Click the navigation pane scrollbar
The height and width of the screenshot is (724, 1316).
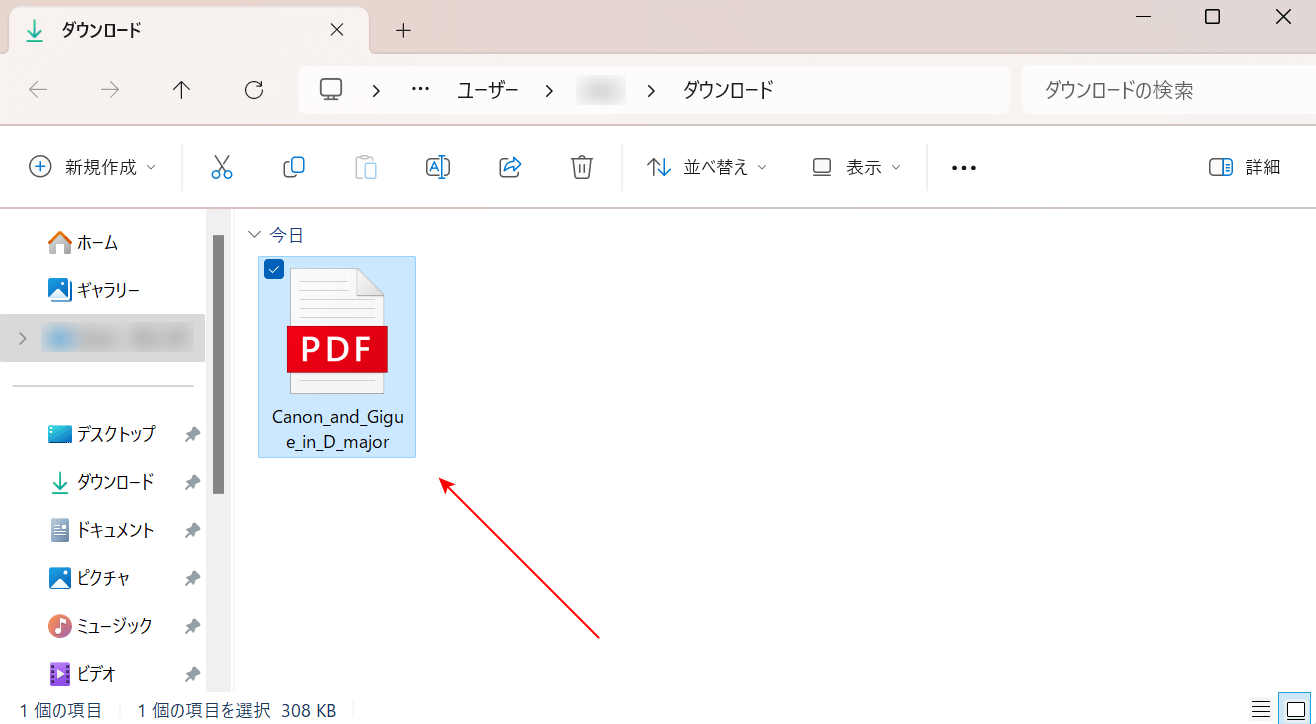click(x=218, y=364)
